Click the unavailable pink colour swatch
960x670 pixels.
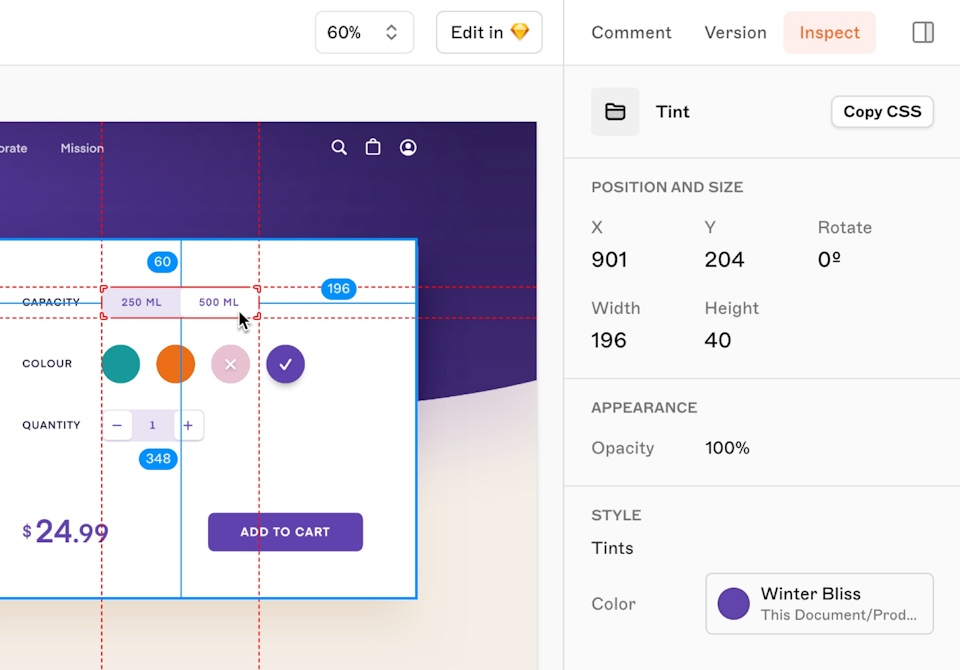(x=230, y=364)
